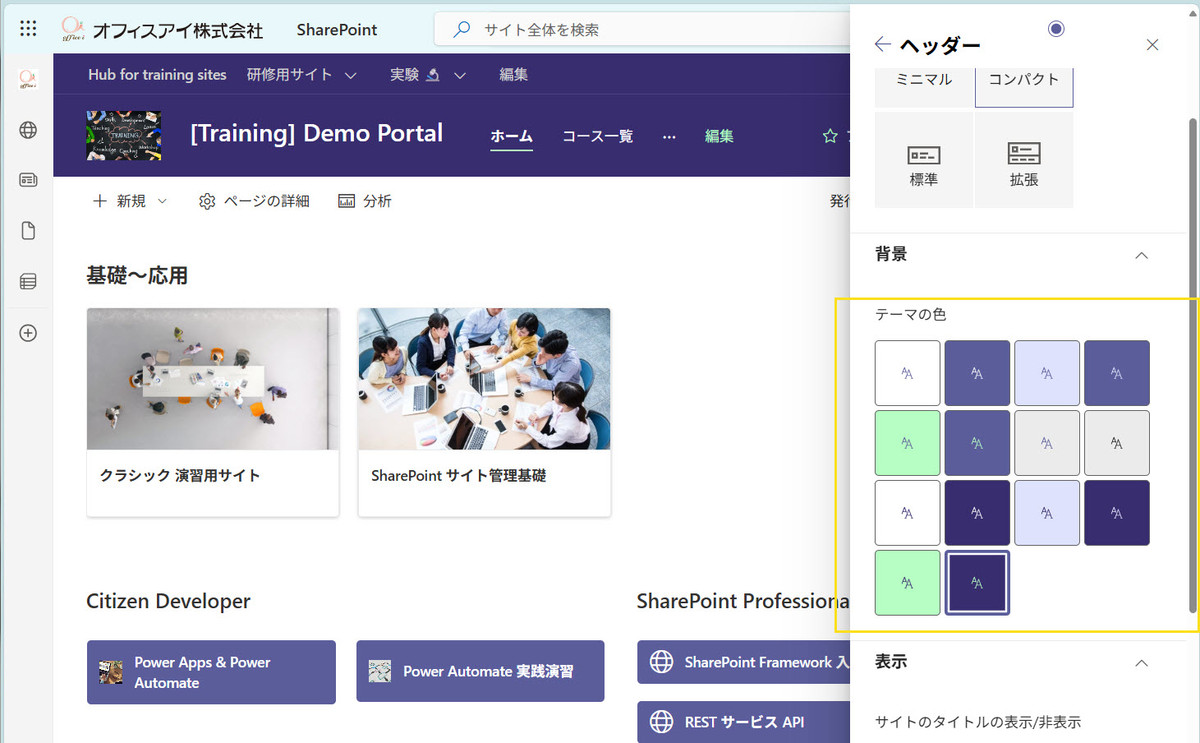The image size is (1200, 743).
Task: Go back with the arrow beside ヘッダー
Action: 882,44
